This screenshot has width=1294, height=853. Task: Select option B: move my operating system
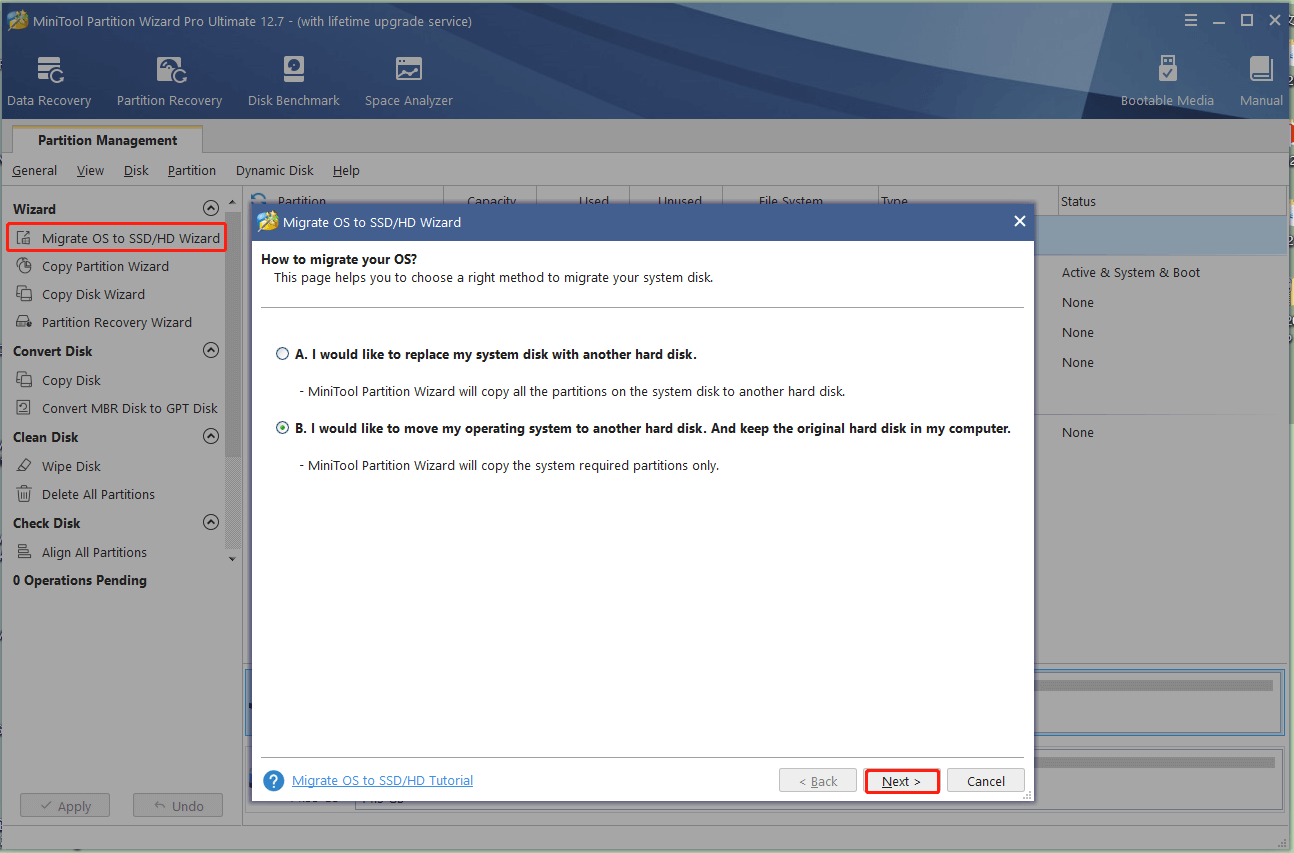(282, 428)
